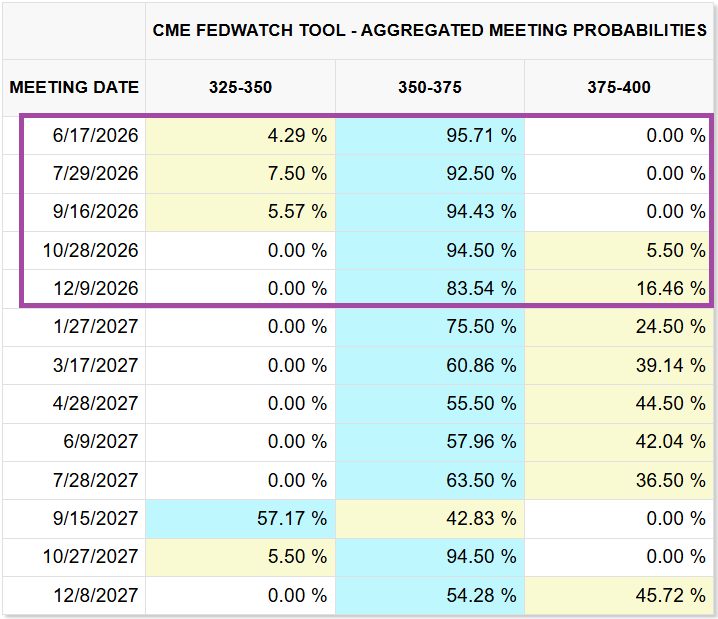Click the 7.50 % probability cell
This screenshot has width=718, height=619.
pyautogui.click(x=240, y=174)
